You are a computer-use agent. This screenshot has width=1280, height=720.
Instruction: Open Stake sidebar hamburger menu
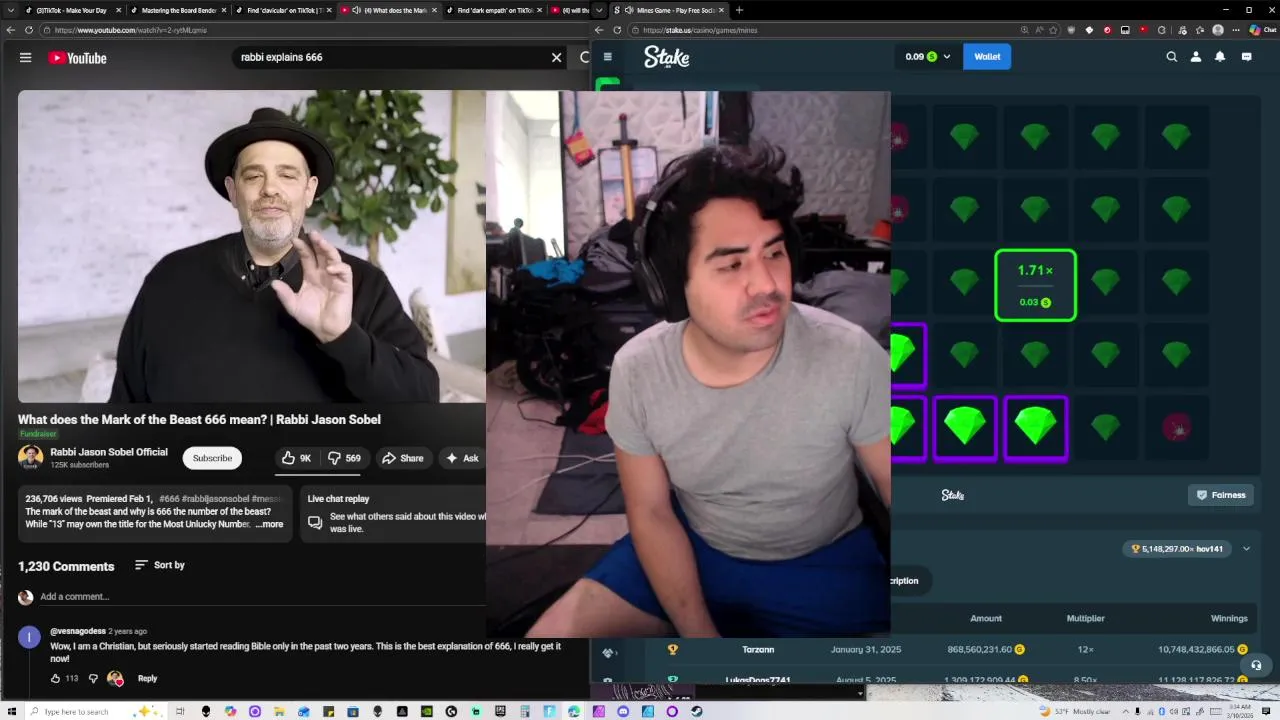coord(607,57)
